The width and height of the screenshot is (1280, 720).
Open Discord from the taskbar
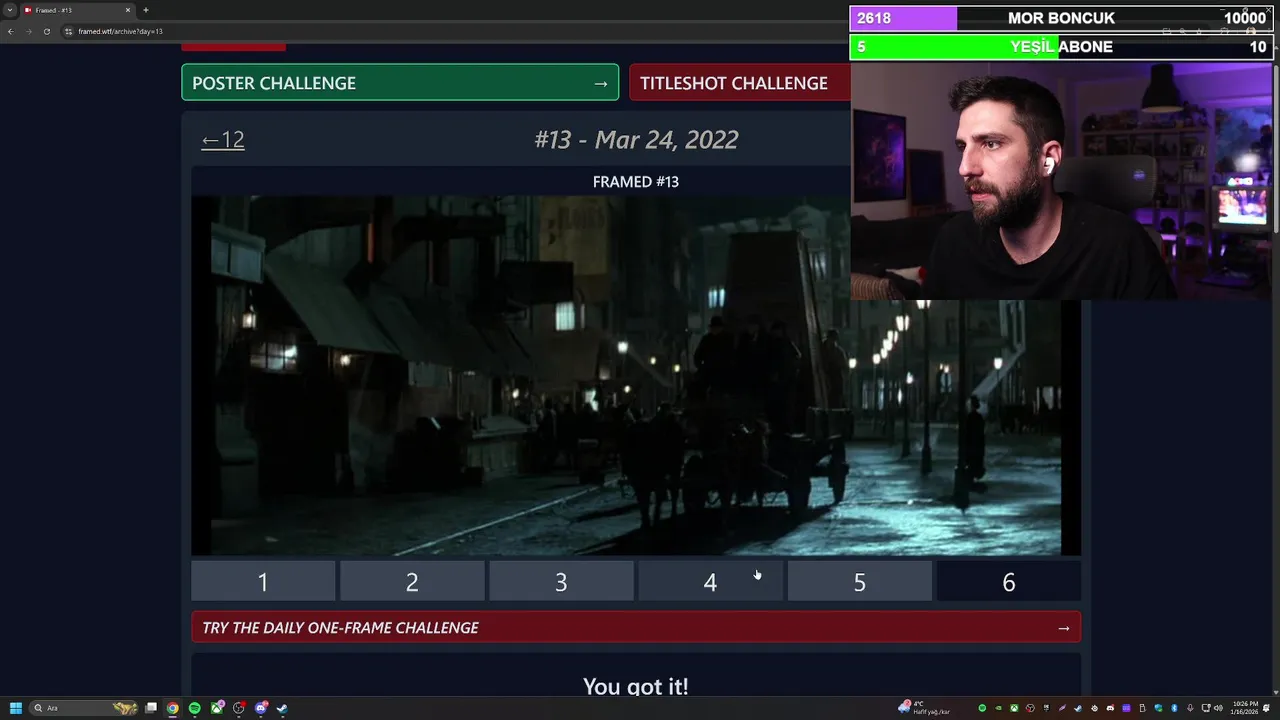[x=261, y=708]
